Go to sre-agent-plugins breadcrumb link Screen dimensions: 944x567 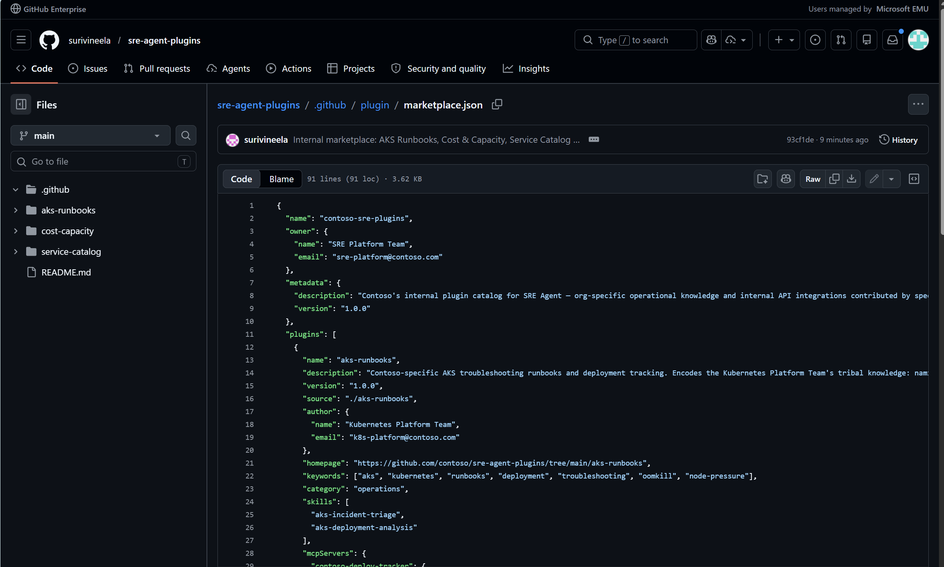[258, 105]
